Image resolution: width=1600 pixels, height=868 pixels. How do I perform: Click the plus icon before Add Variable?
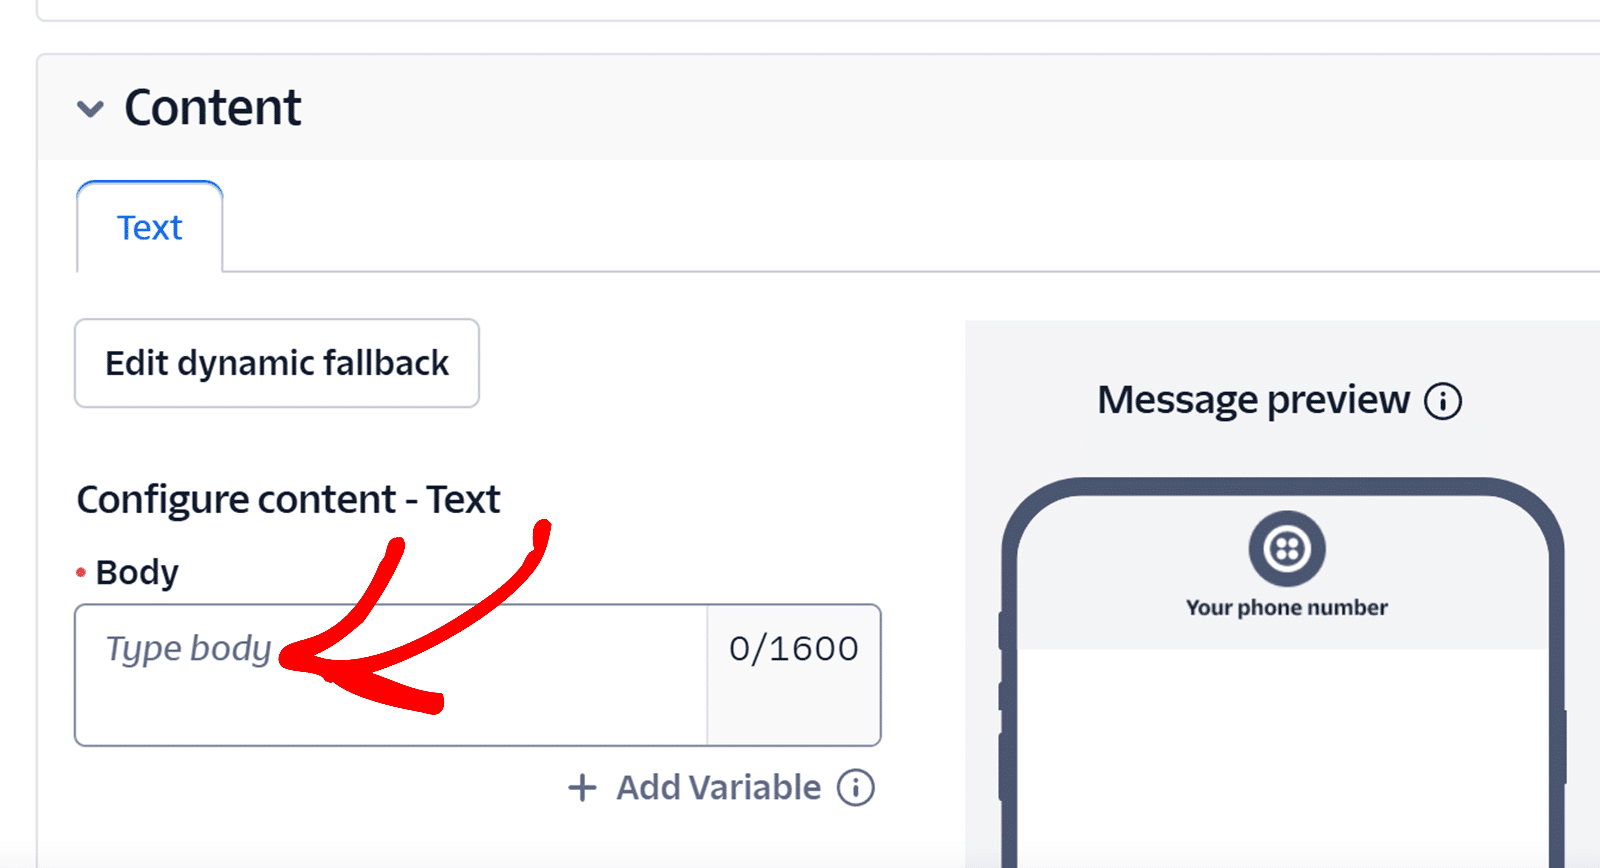pyautogui.click(x=581, y=788)
